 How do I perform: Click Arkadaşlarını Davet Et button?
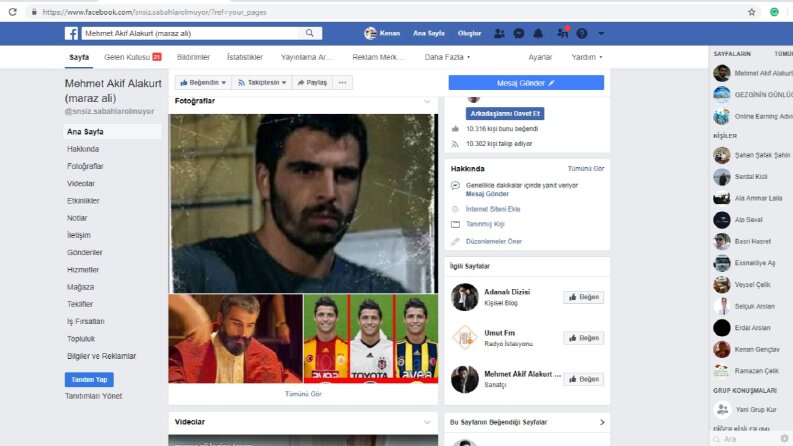(x=505, y=114)
